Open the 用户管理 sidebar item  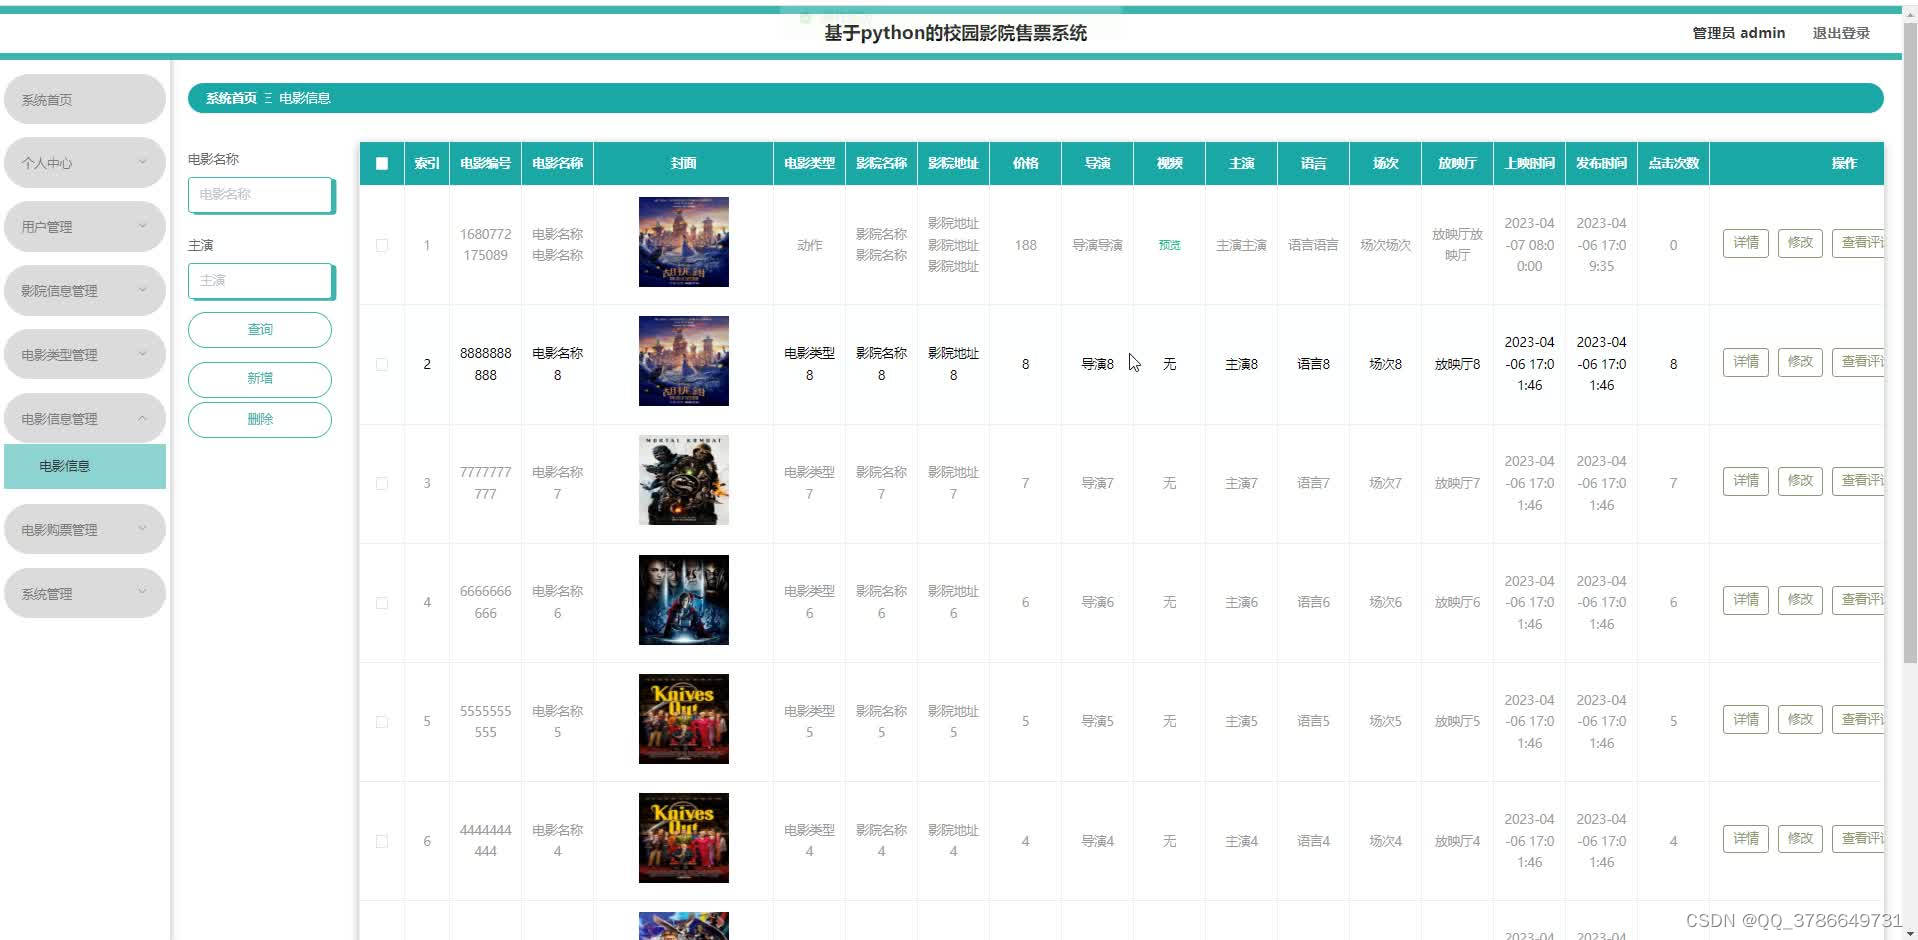tap(85, 227)
